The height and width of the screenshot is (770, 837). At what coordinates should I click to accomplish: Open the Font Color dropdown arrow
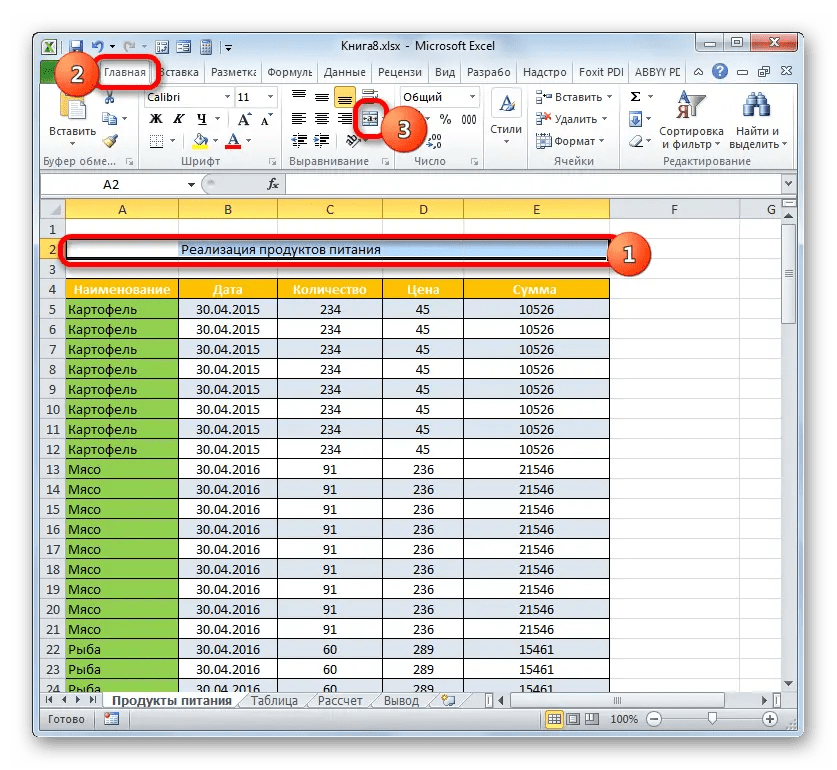point(249,141)
